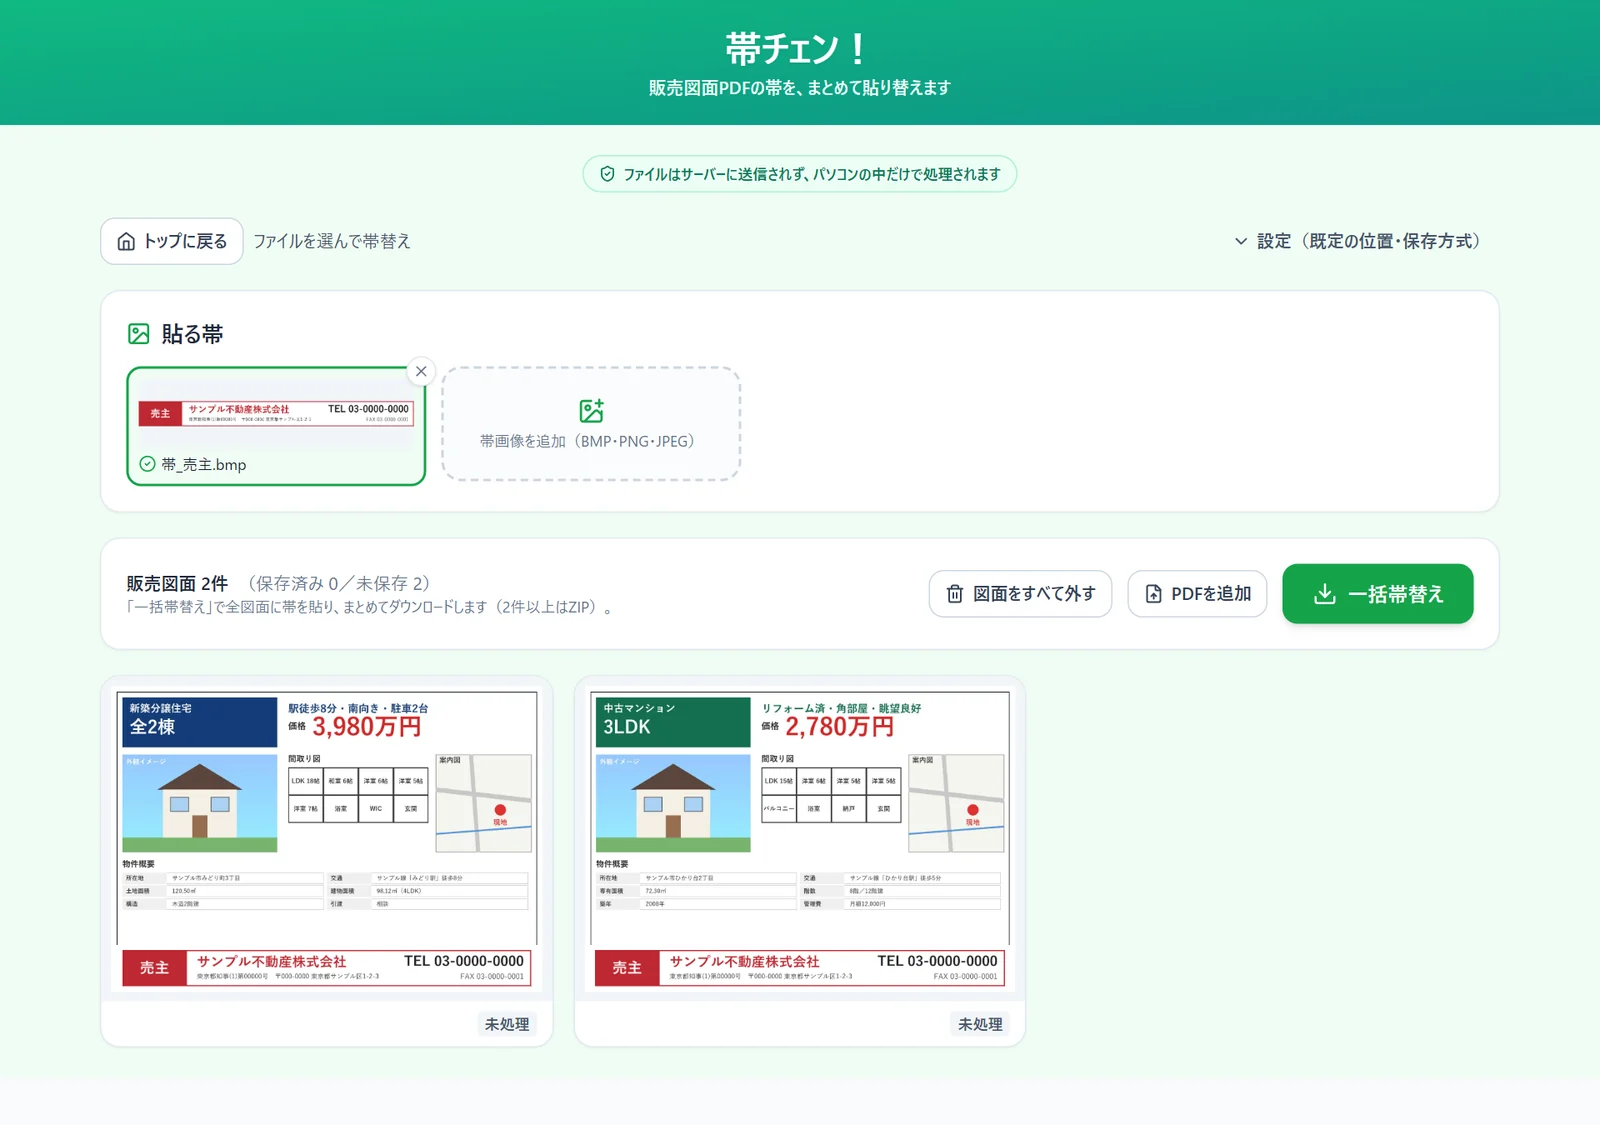Add a band image via 帯画像を追加 area
This screenshot has height=1125, width=1600.
tap(591, 424)
